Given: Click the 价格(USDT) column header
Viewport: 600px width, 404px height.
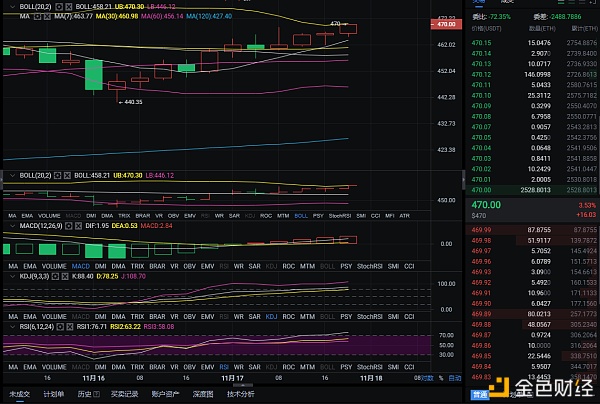Looking at the screenshot, I should point(486,29).
